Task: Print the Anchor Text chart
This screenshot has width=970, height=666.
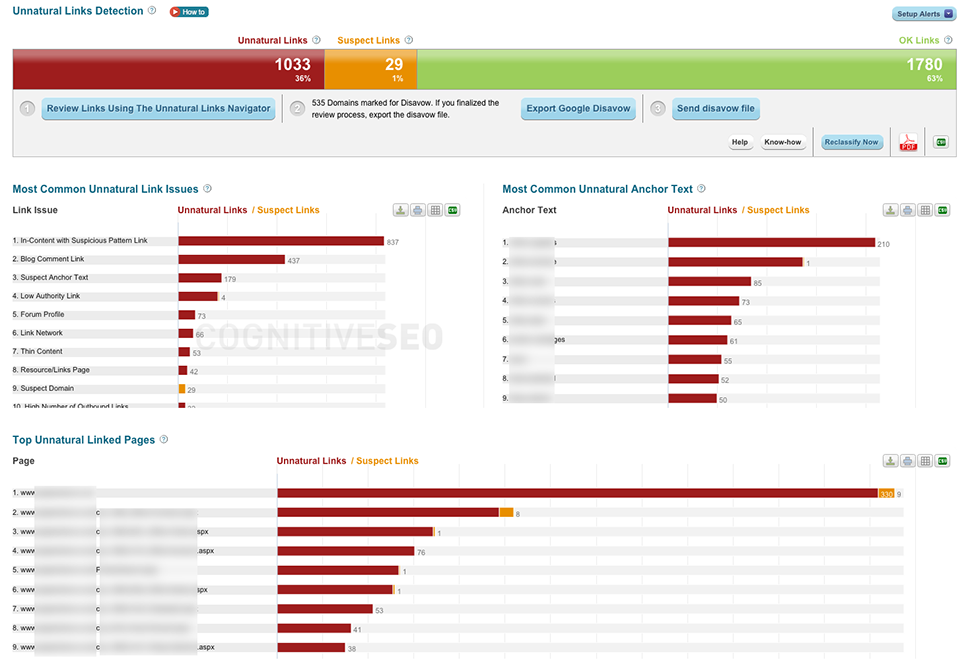Action: coord(908,210)
